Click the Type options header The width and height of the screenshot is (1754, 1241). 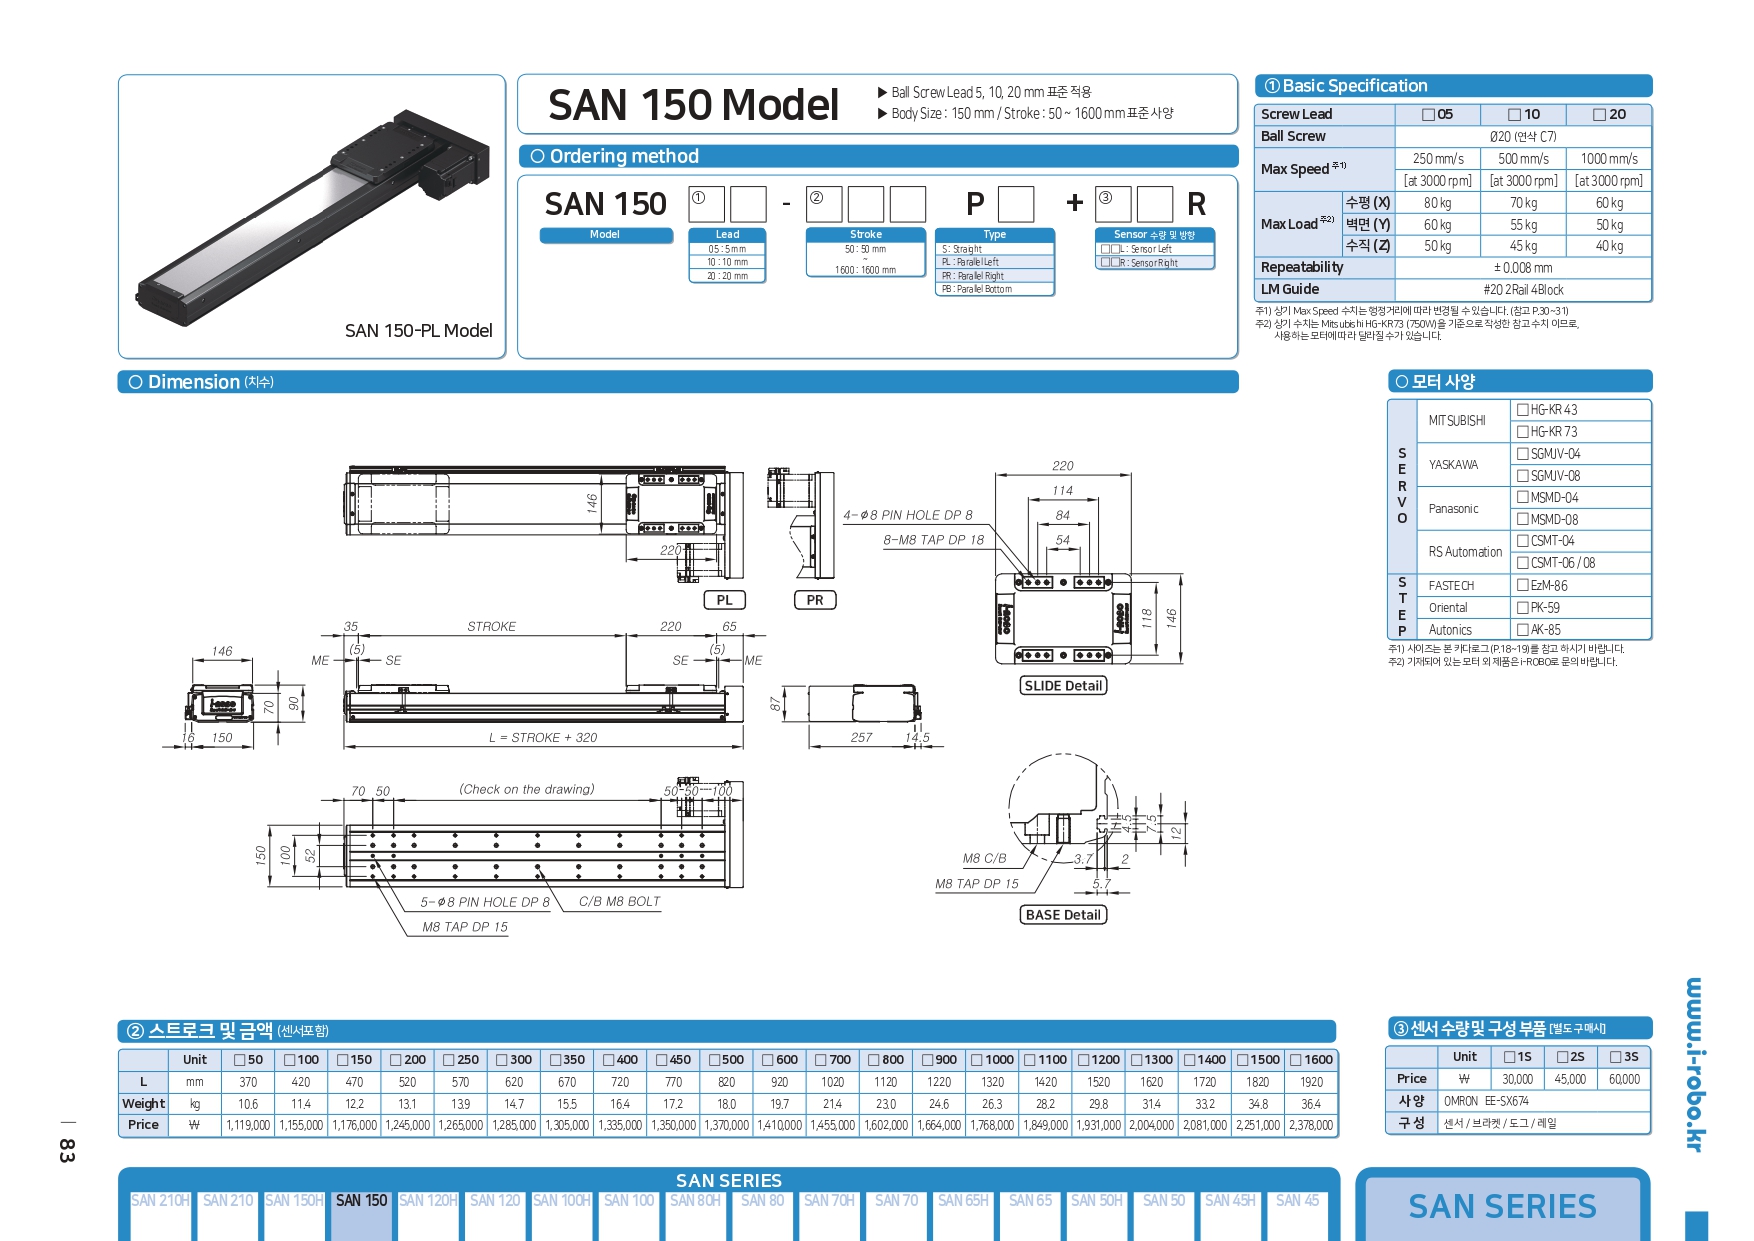coord(995,235)
